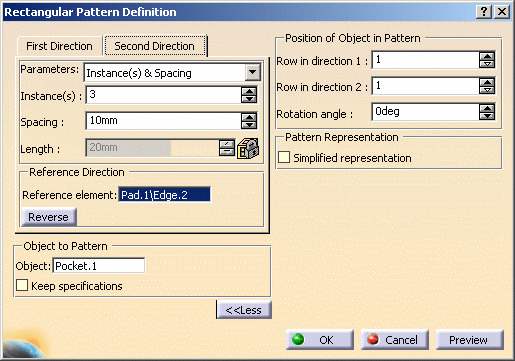Increase the Rotation angle spinner

[487, 108]
